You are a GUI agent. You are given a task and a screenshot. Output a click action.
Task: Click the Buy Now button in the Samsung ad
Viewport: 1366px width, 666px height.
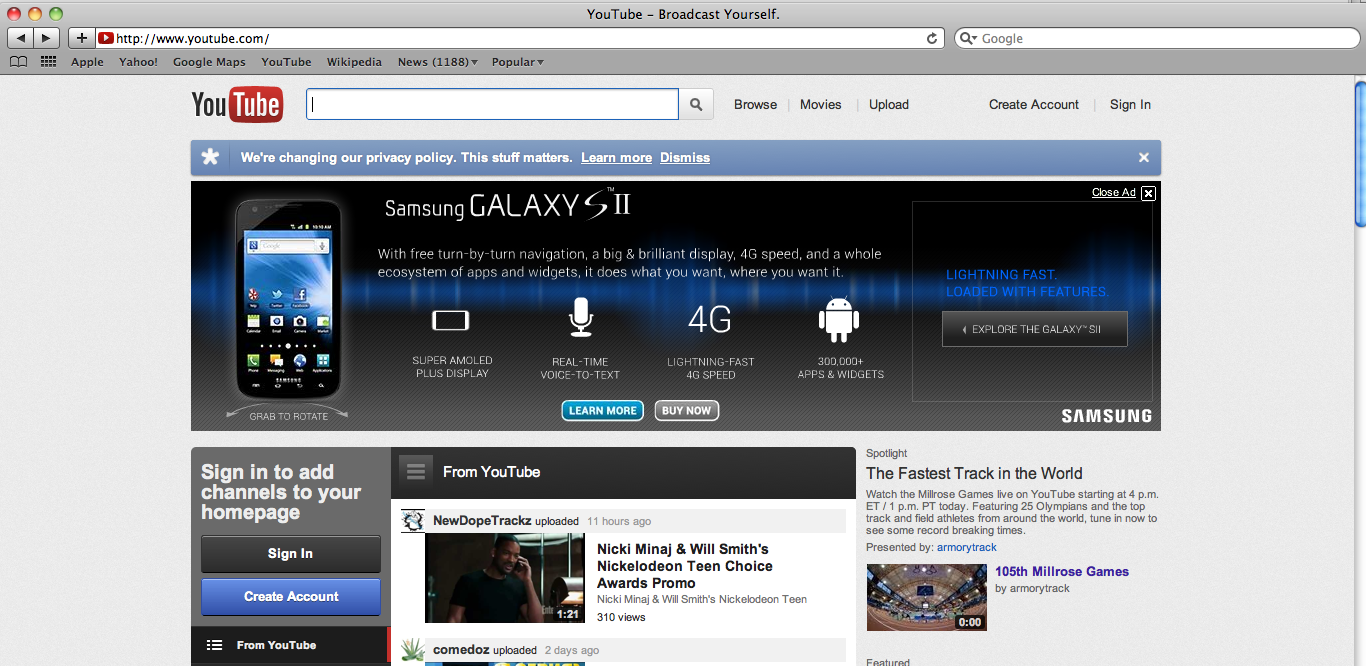(x=687, y=410)
